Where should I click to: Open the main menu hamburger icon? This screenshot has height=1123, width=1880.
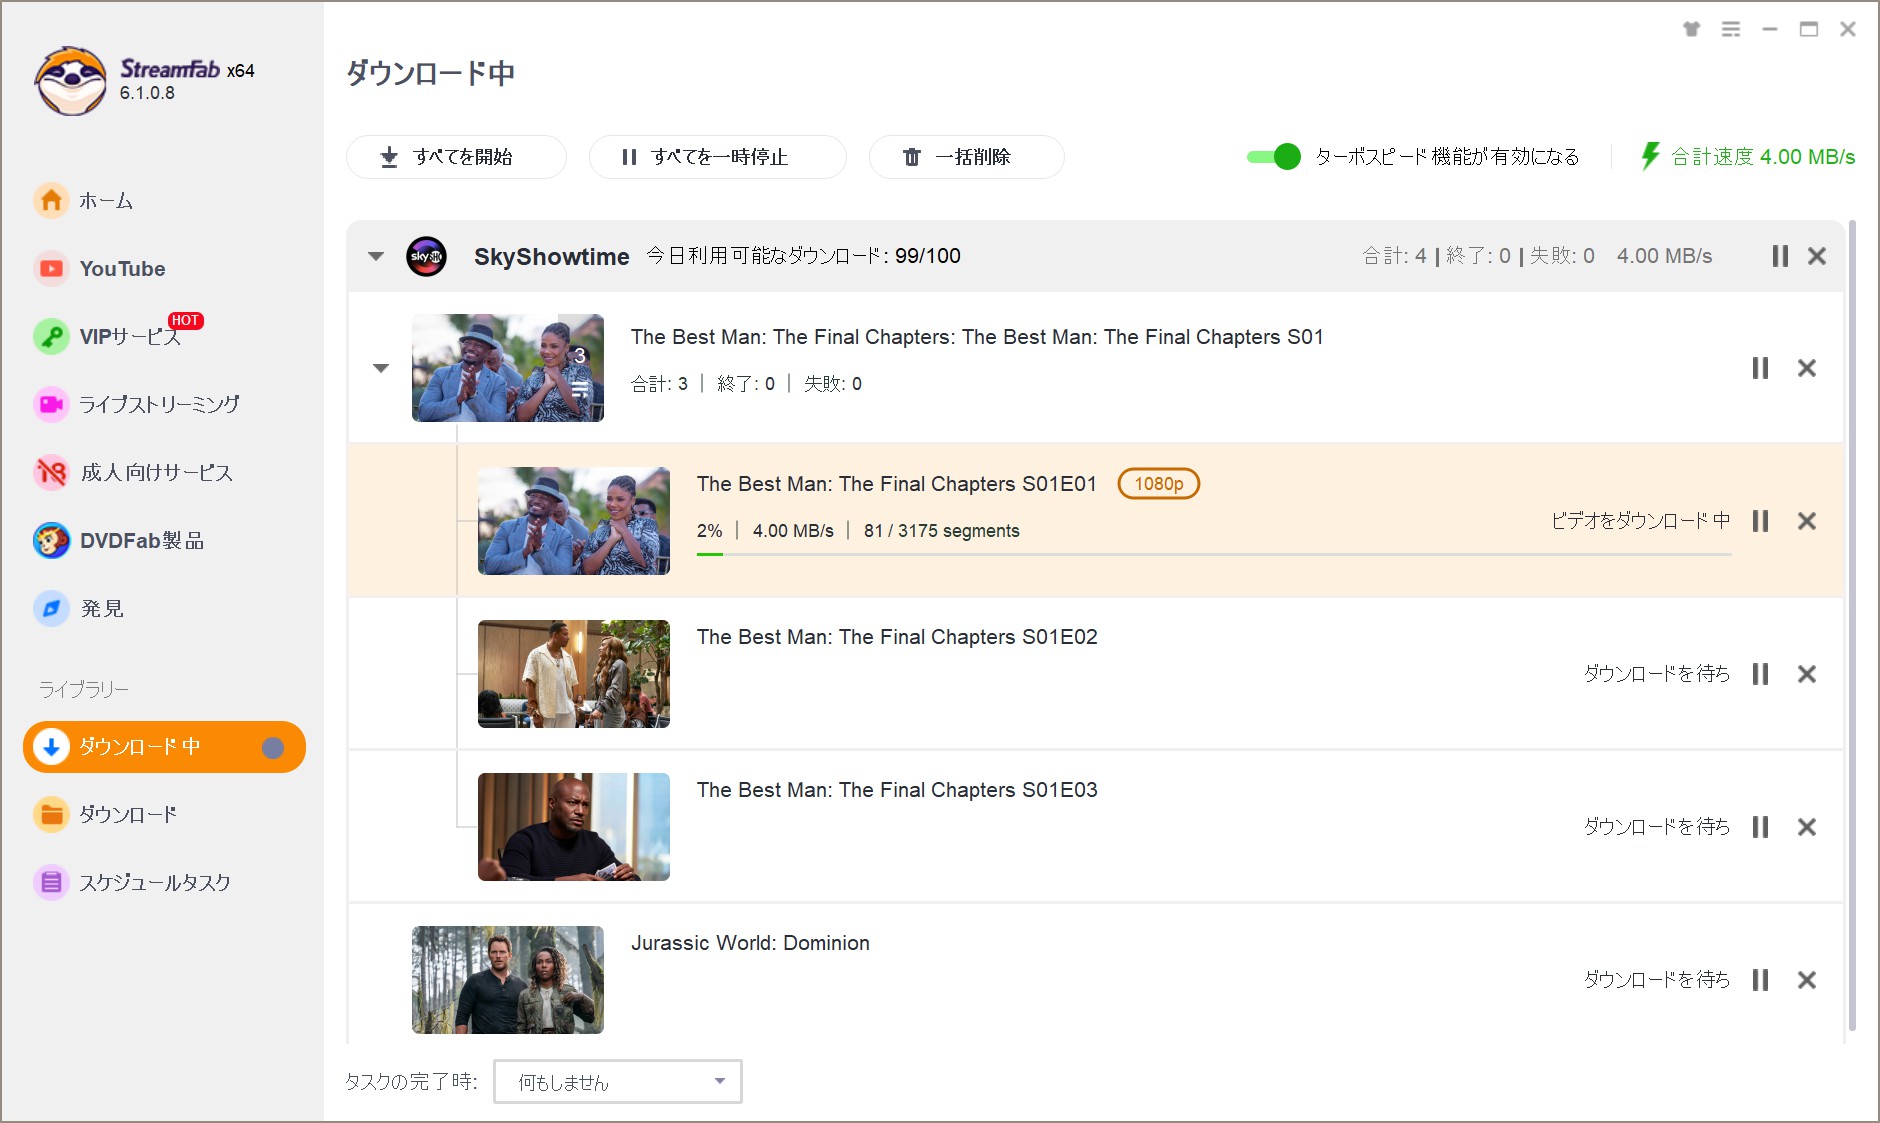tap(1731, 29)
